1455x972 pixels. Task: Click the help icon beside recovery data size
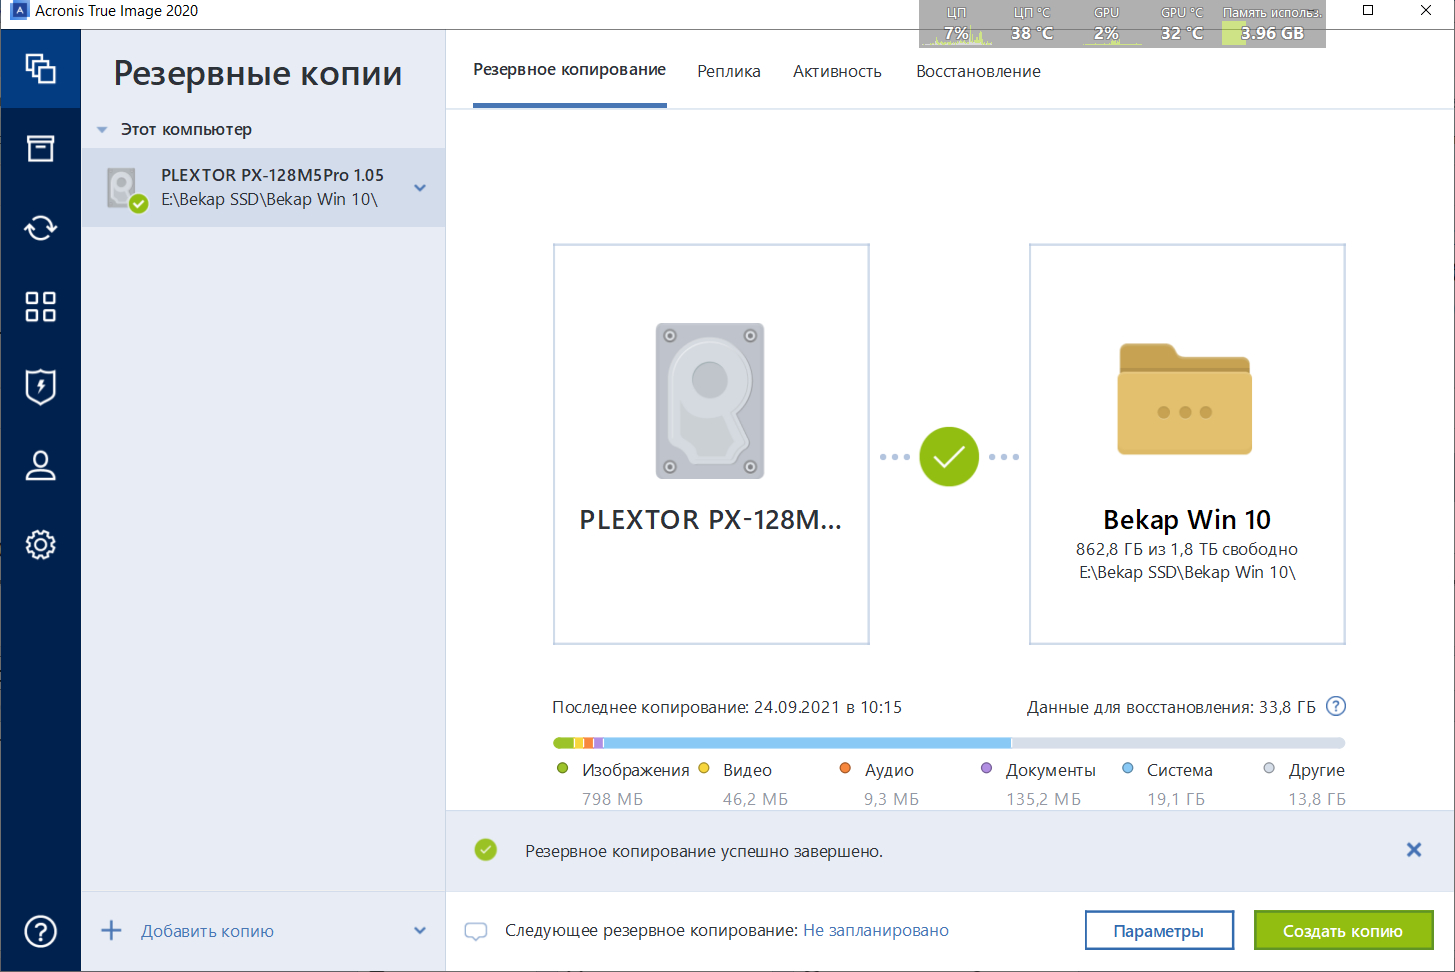point(1335,706)
